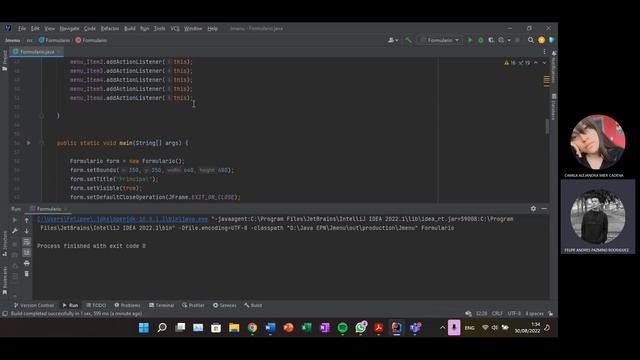Toggle scroll to end in Run console

(27, 253)
